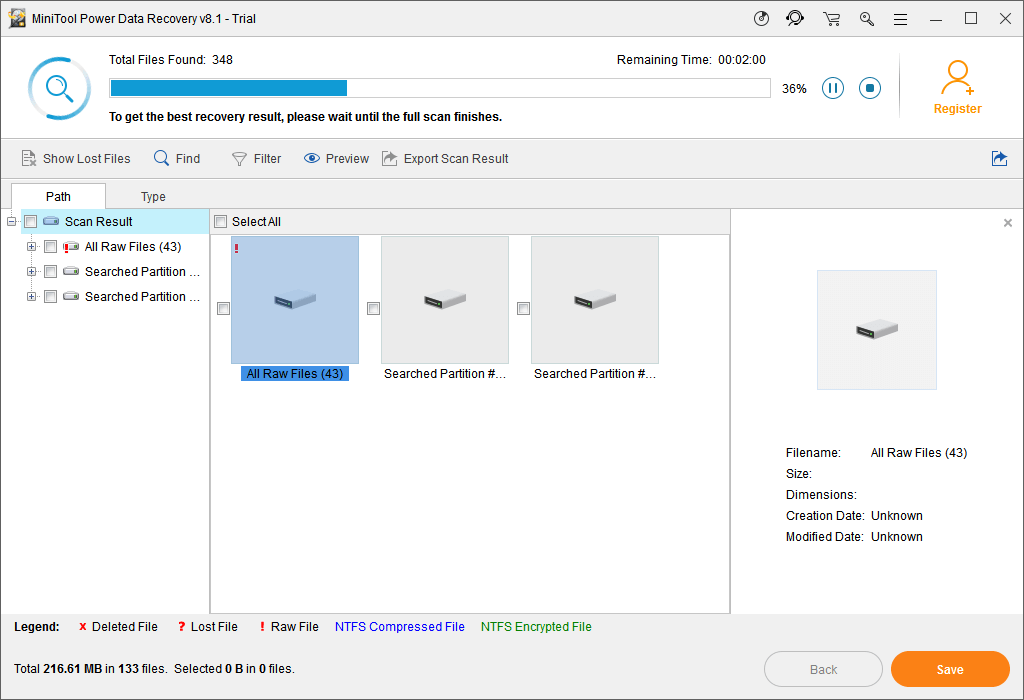1024x700 pixels.
Task: Minimize the MiniTool window
Action: click(936, 20)
